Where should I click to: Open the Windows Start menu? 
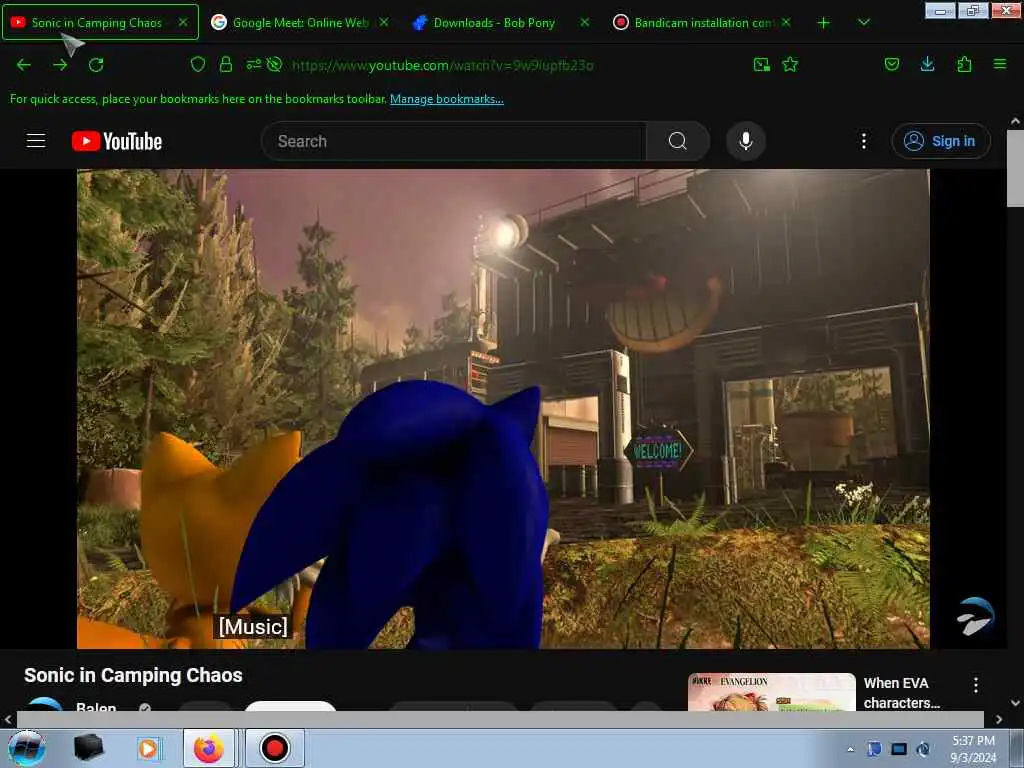(27, 748)
